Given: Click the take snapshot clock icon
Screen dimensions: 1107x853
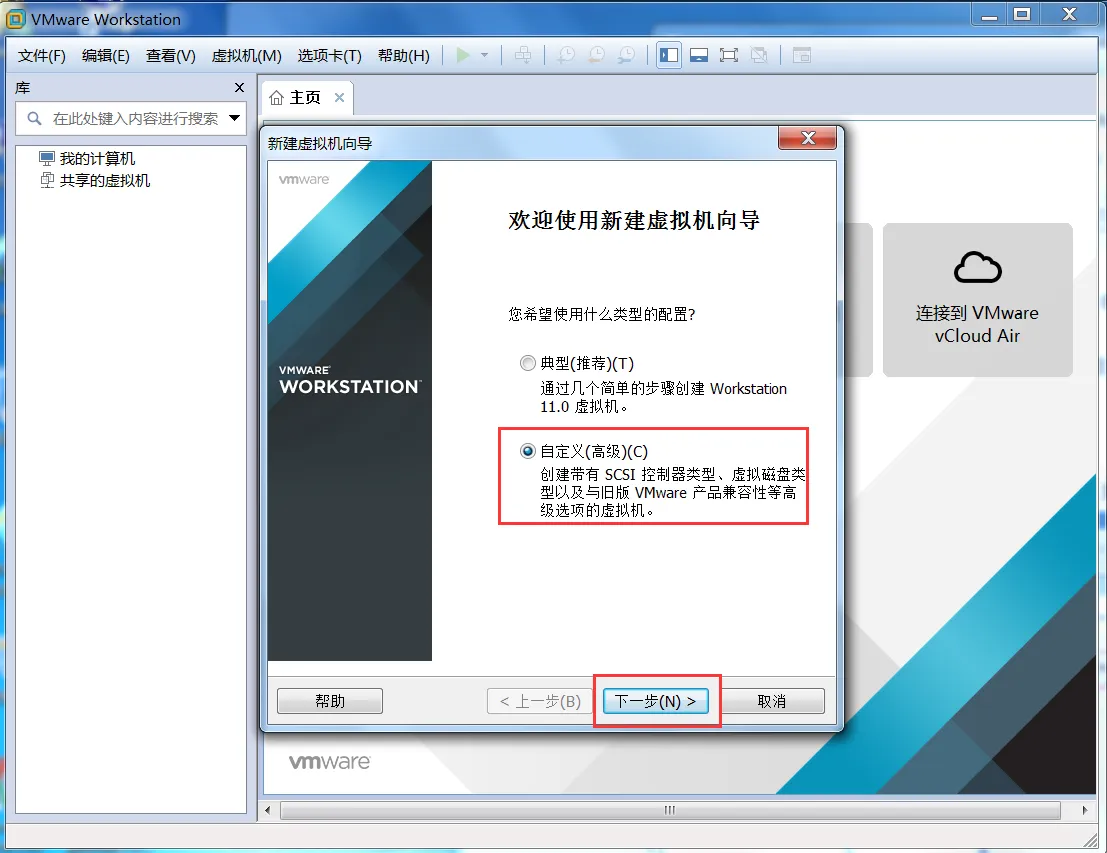Looking at the screenshot, I should 566,55.
